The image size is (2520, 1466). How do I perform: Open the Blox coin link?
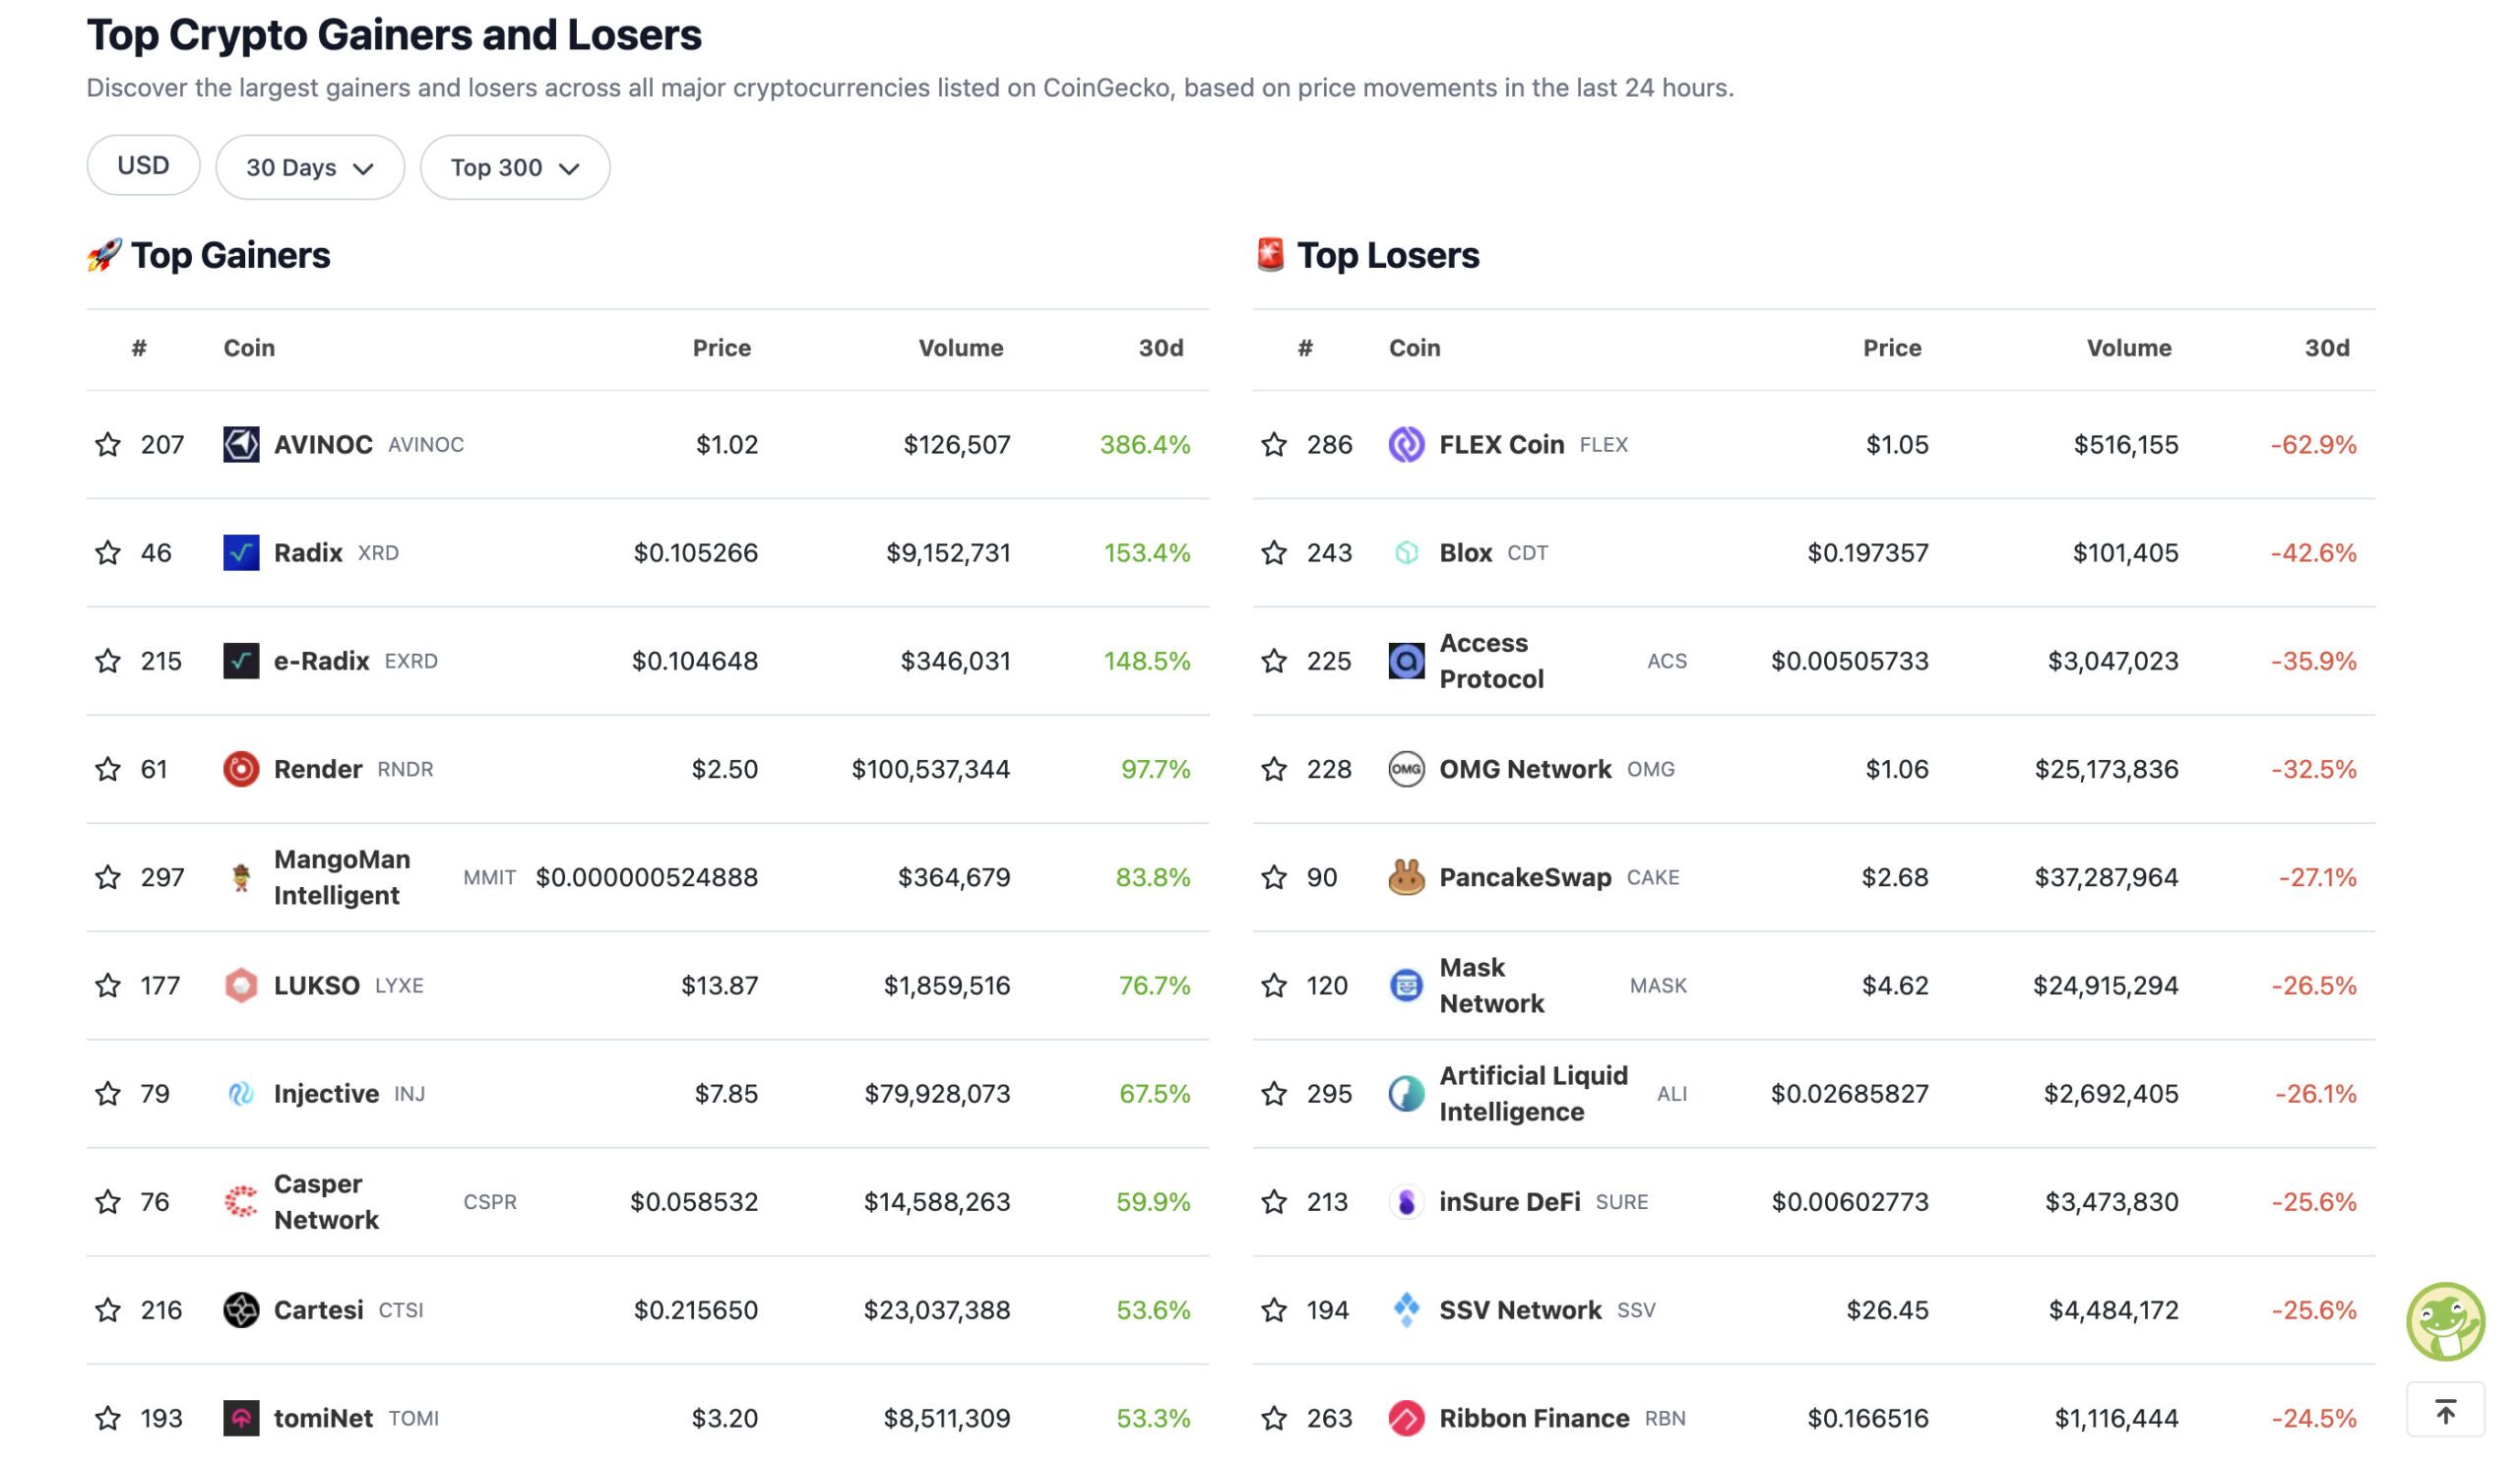(1464, 552)
